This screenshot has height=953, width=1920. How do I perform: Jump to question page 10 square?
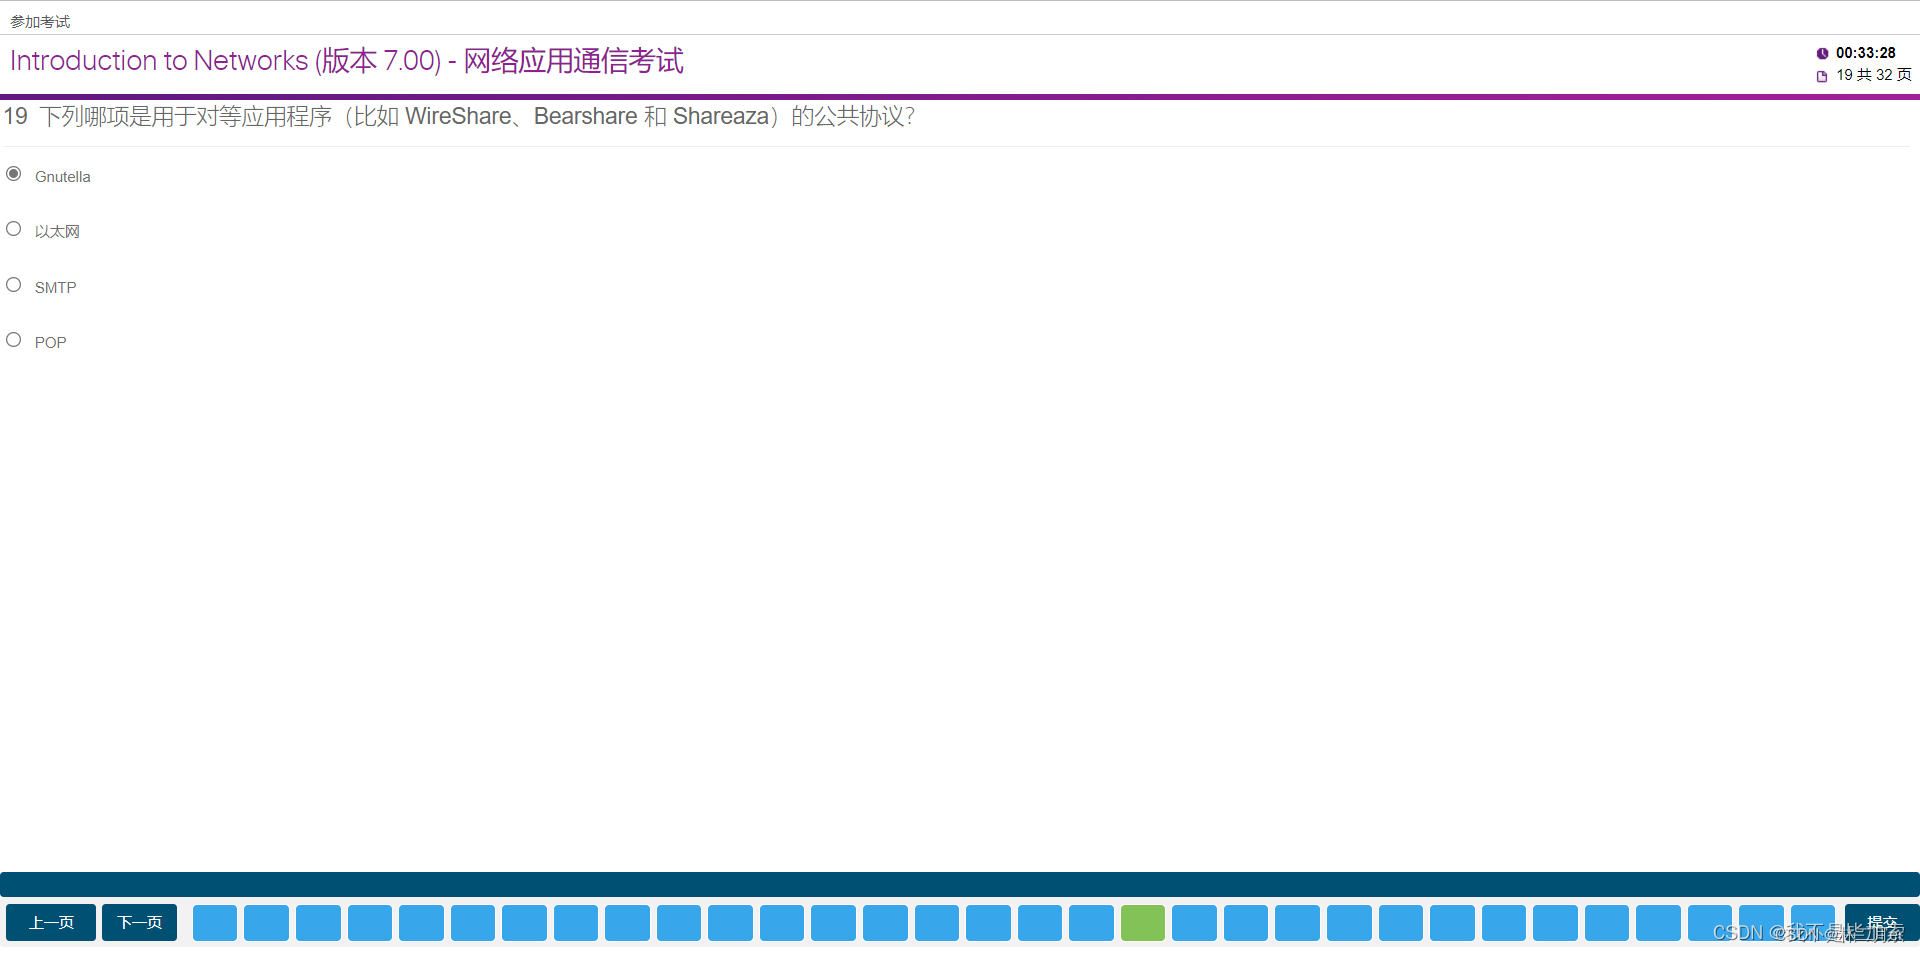pyautogui.click(x=679, y=922)
